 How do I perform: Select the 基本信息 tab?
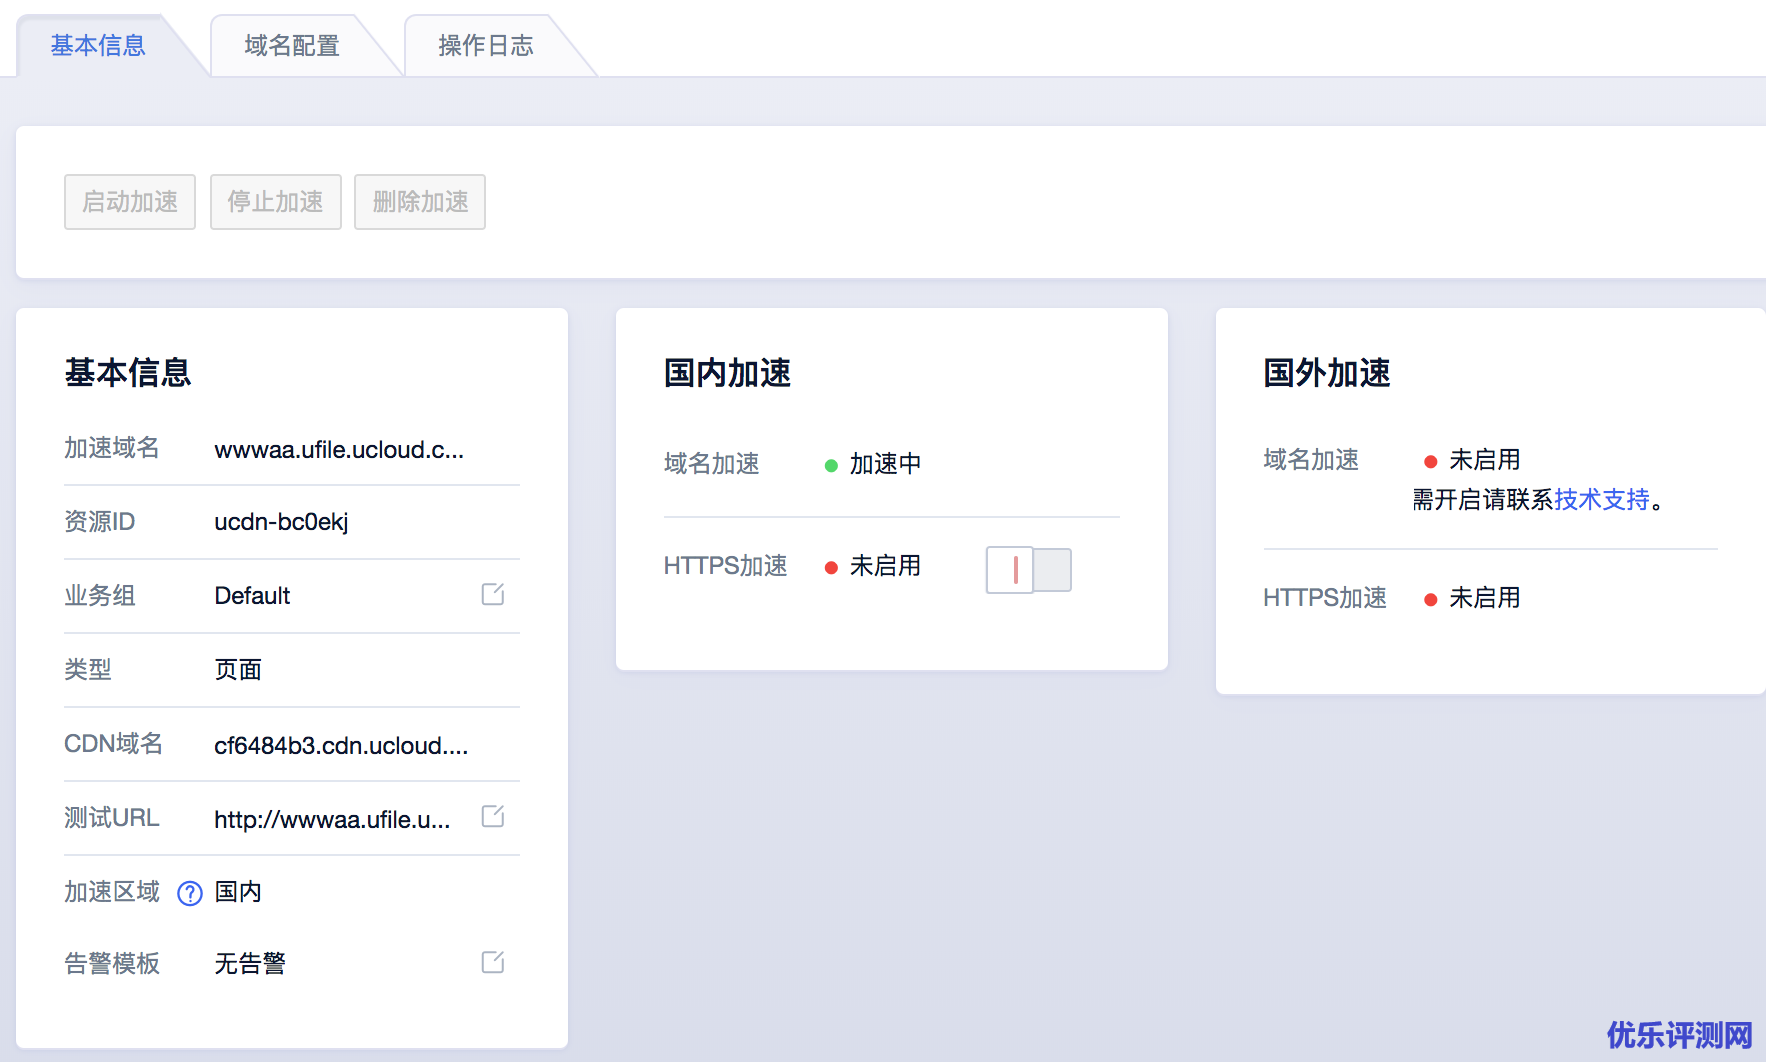click(98, 46)
